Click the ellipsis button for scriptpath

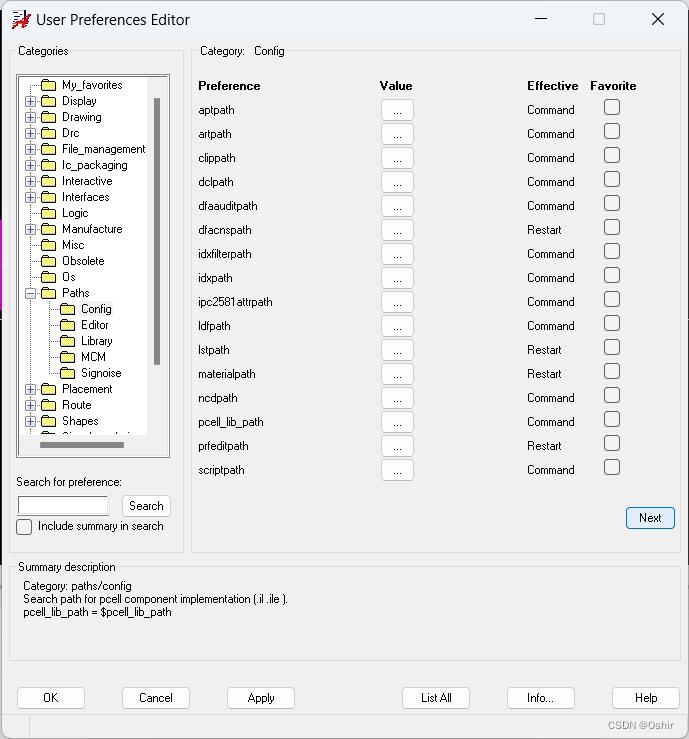(397, 470)
